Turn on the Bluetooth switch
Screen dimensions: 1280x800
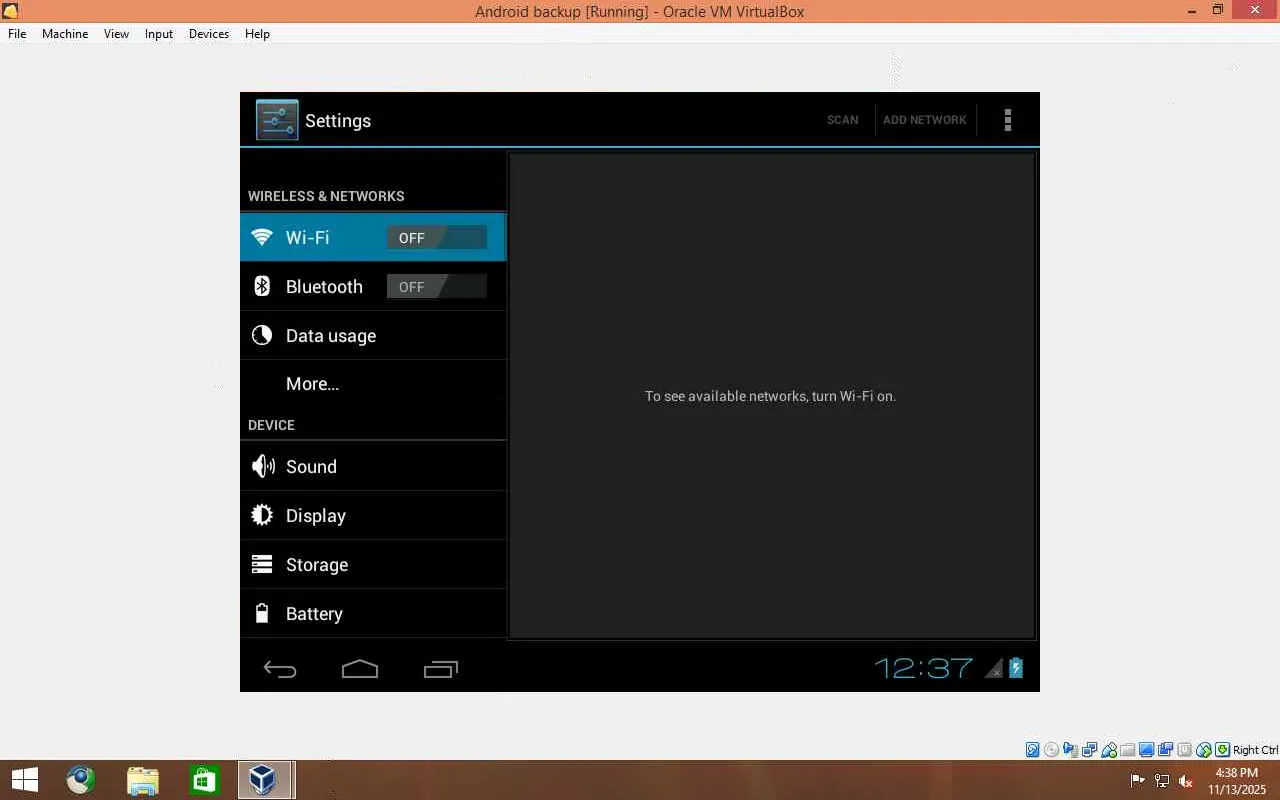point(437,286)
